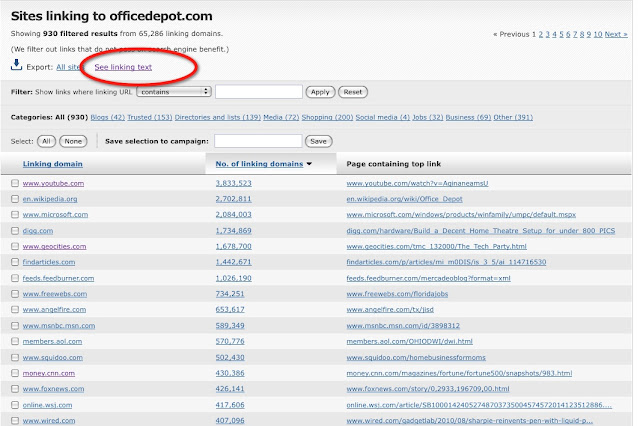Show the Jobs (32) category
This screenshot has height=426, width=640.
(x=427, y=118)
